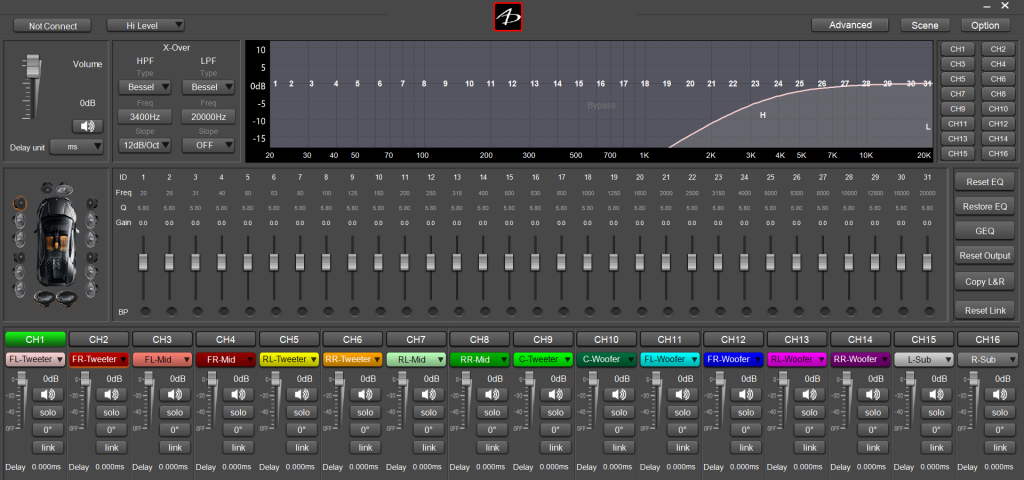This screenshot has height=480, width=1024.
Task: Mute CH1 FL-Tweeter speaker icon
Action: (x=46, y=395)
